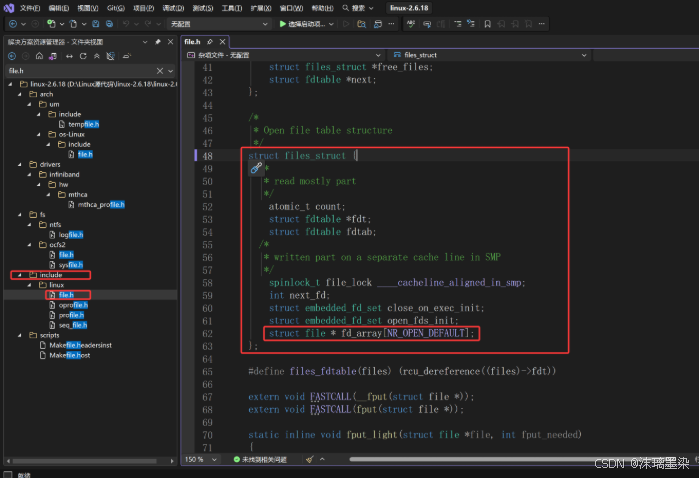The width and height of the screenshot is (699, 478).
Task: Click the sync with active document icon
Action: (69, 56)
